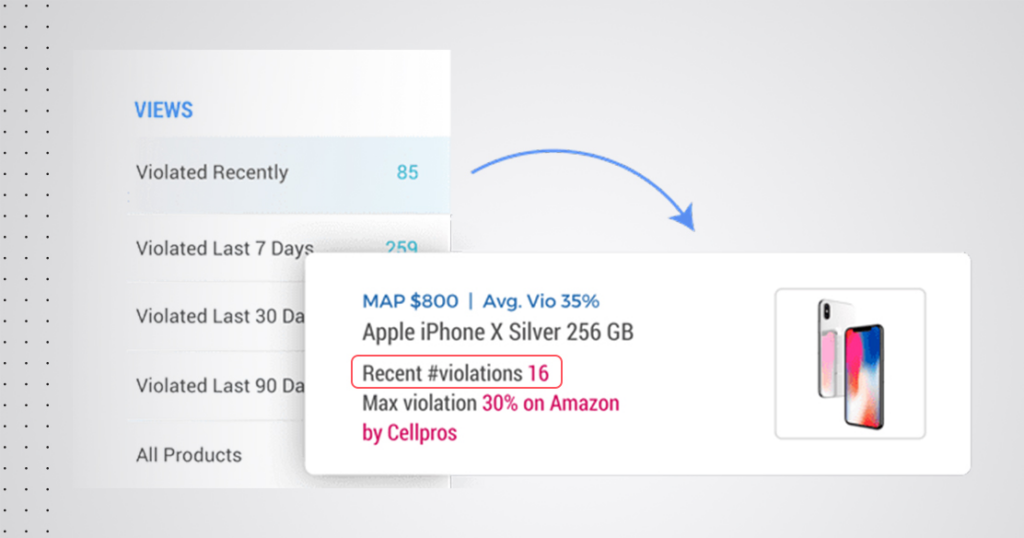
Task: Show the All Products view
Action: [189, 455]
